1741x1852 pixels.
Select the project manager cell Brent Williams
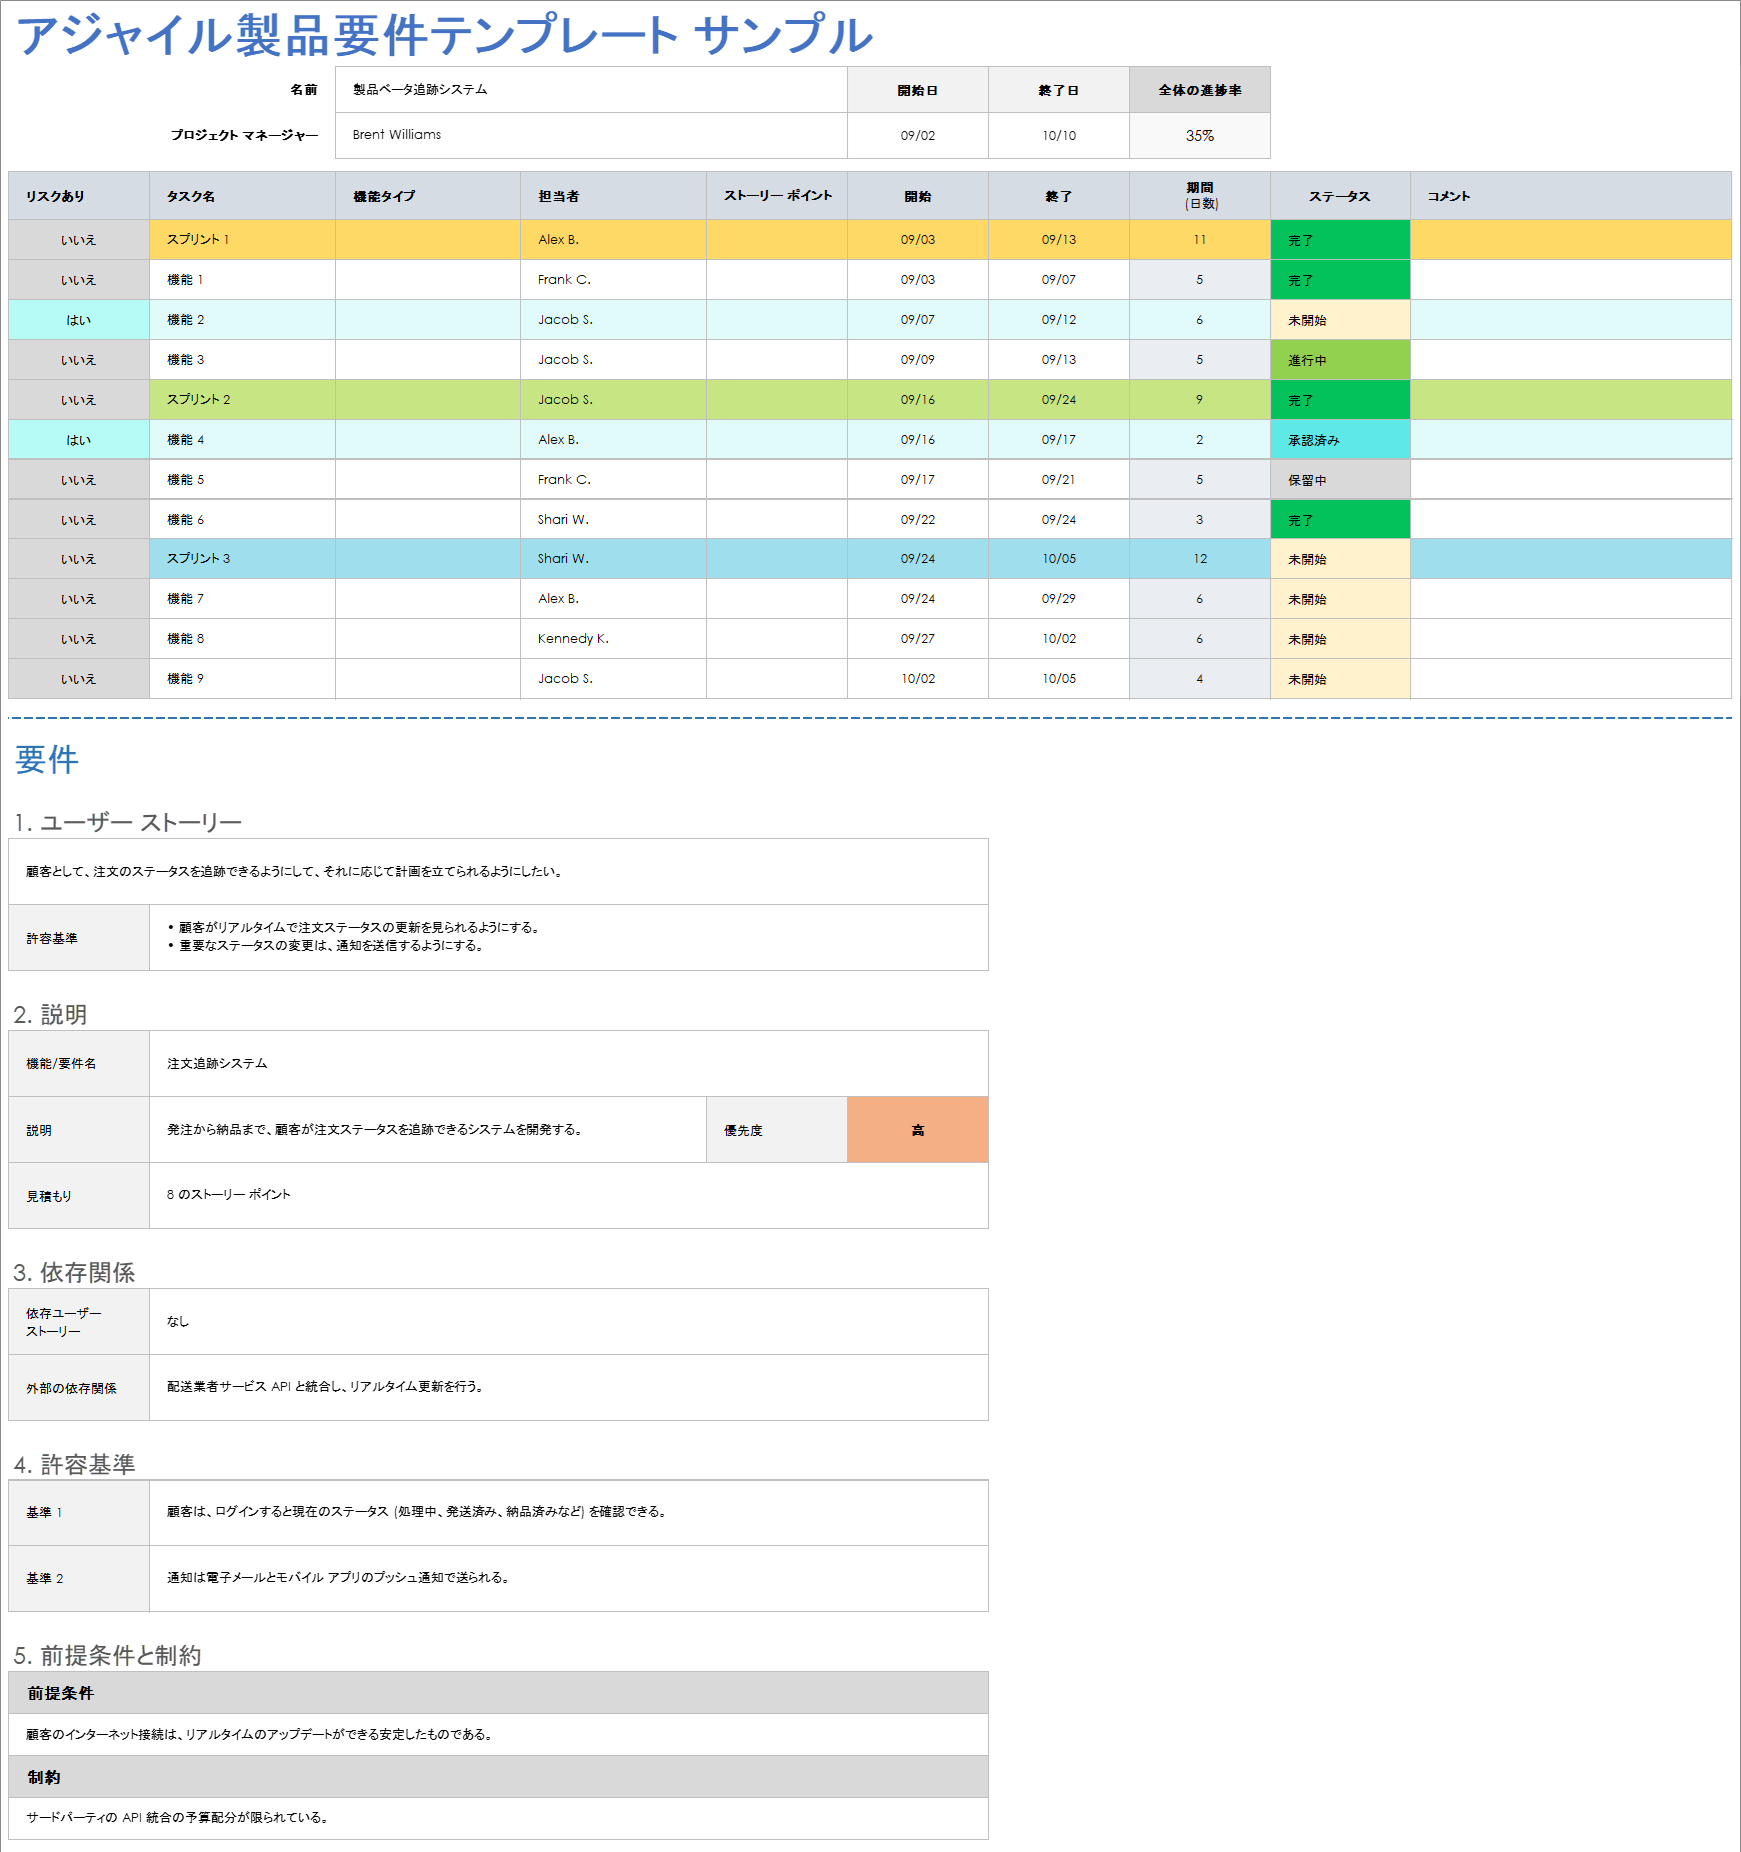tap(591, 135)
